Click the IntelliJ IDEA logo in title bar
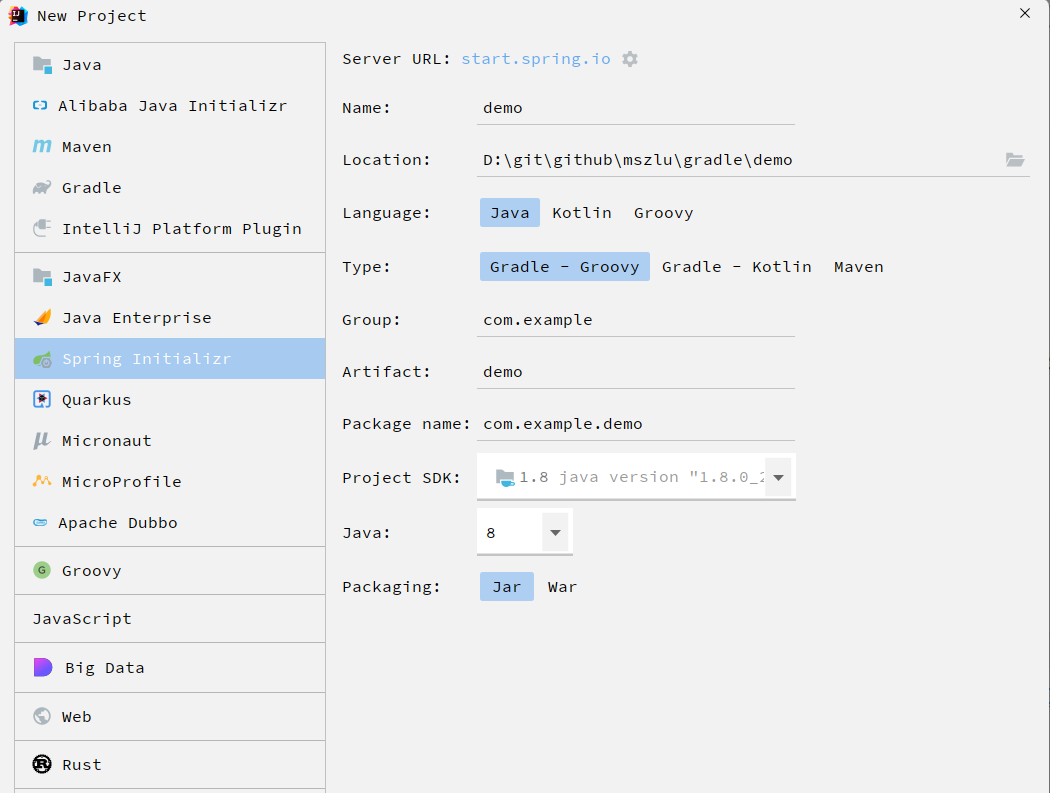The width and height of the screenshot is (1050, 793). coord(18,15)
